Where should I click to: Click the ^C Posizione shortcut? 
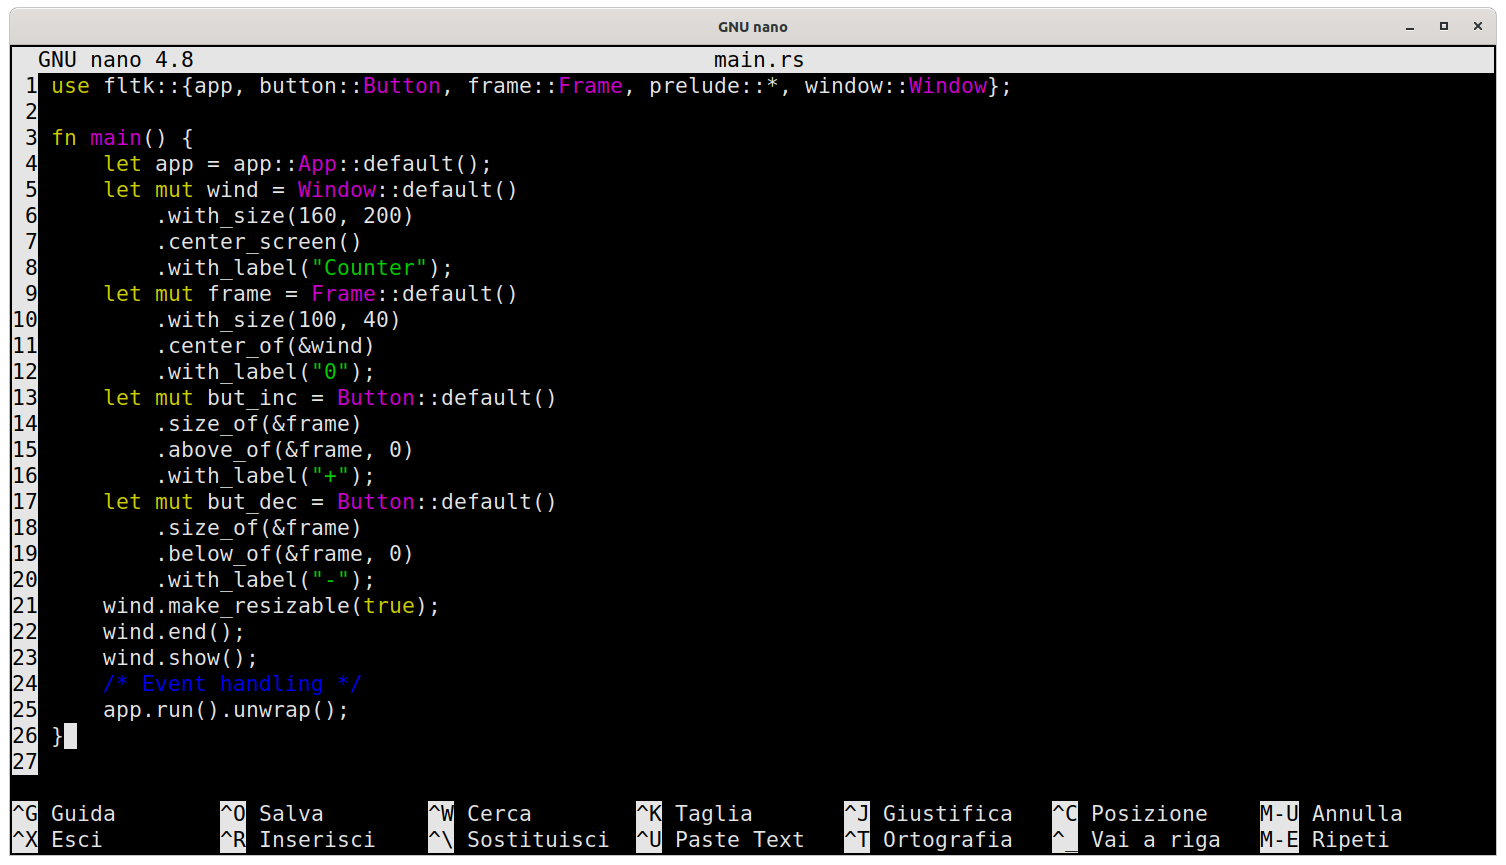pos(1130,814)
